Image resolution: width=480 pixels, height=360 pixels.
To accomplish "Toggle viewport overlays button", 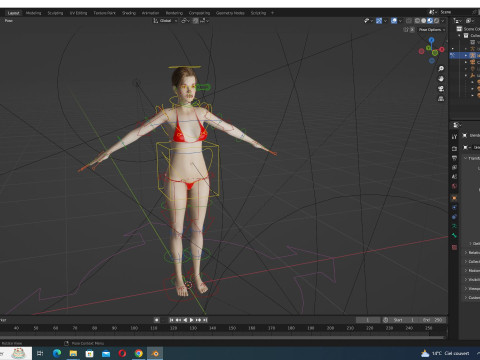I will pyautogui.click(x=394, y=21).
